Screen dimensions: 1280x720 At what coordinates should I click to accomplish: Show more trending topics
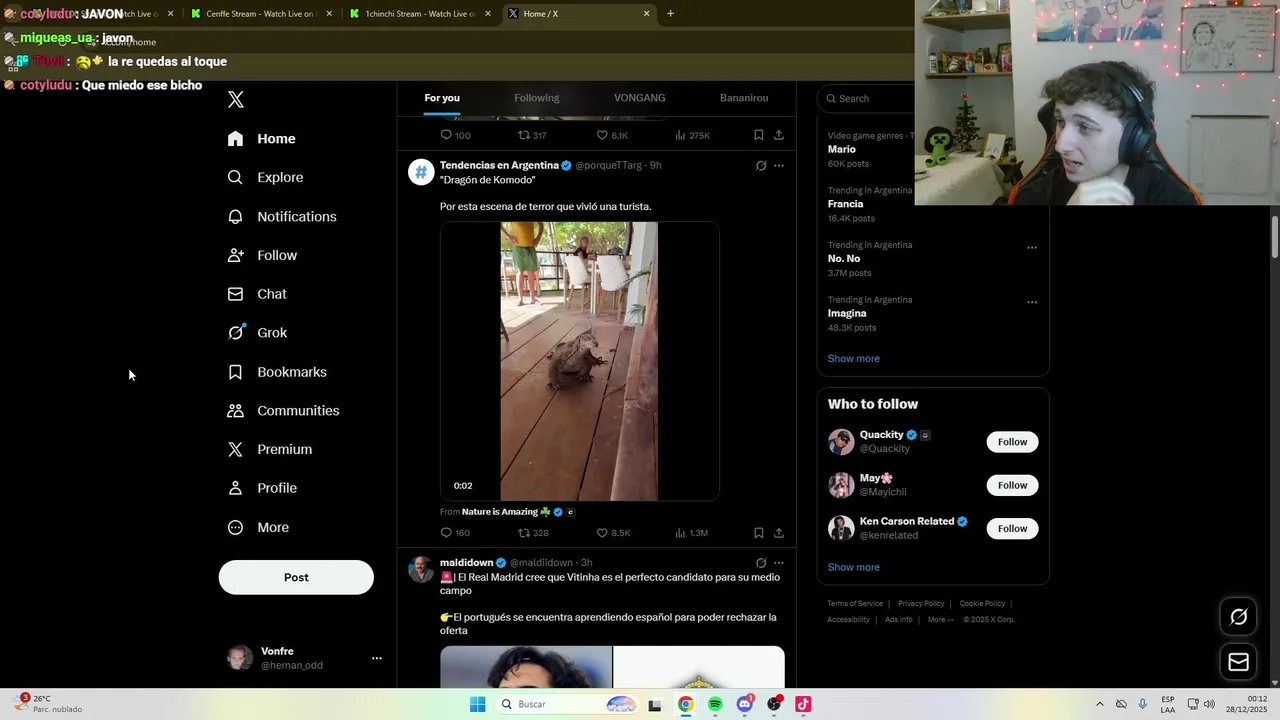pyautogui.click(x=853, y=359)
